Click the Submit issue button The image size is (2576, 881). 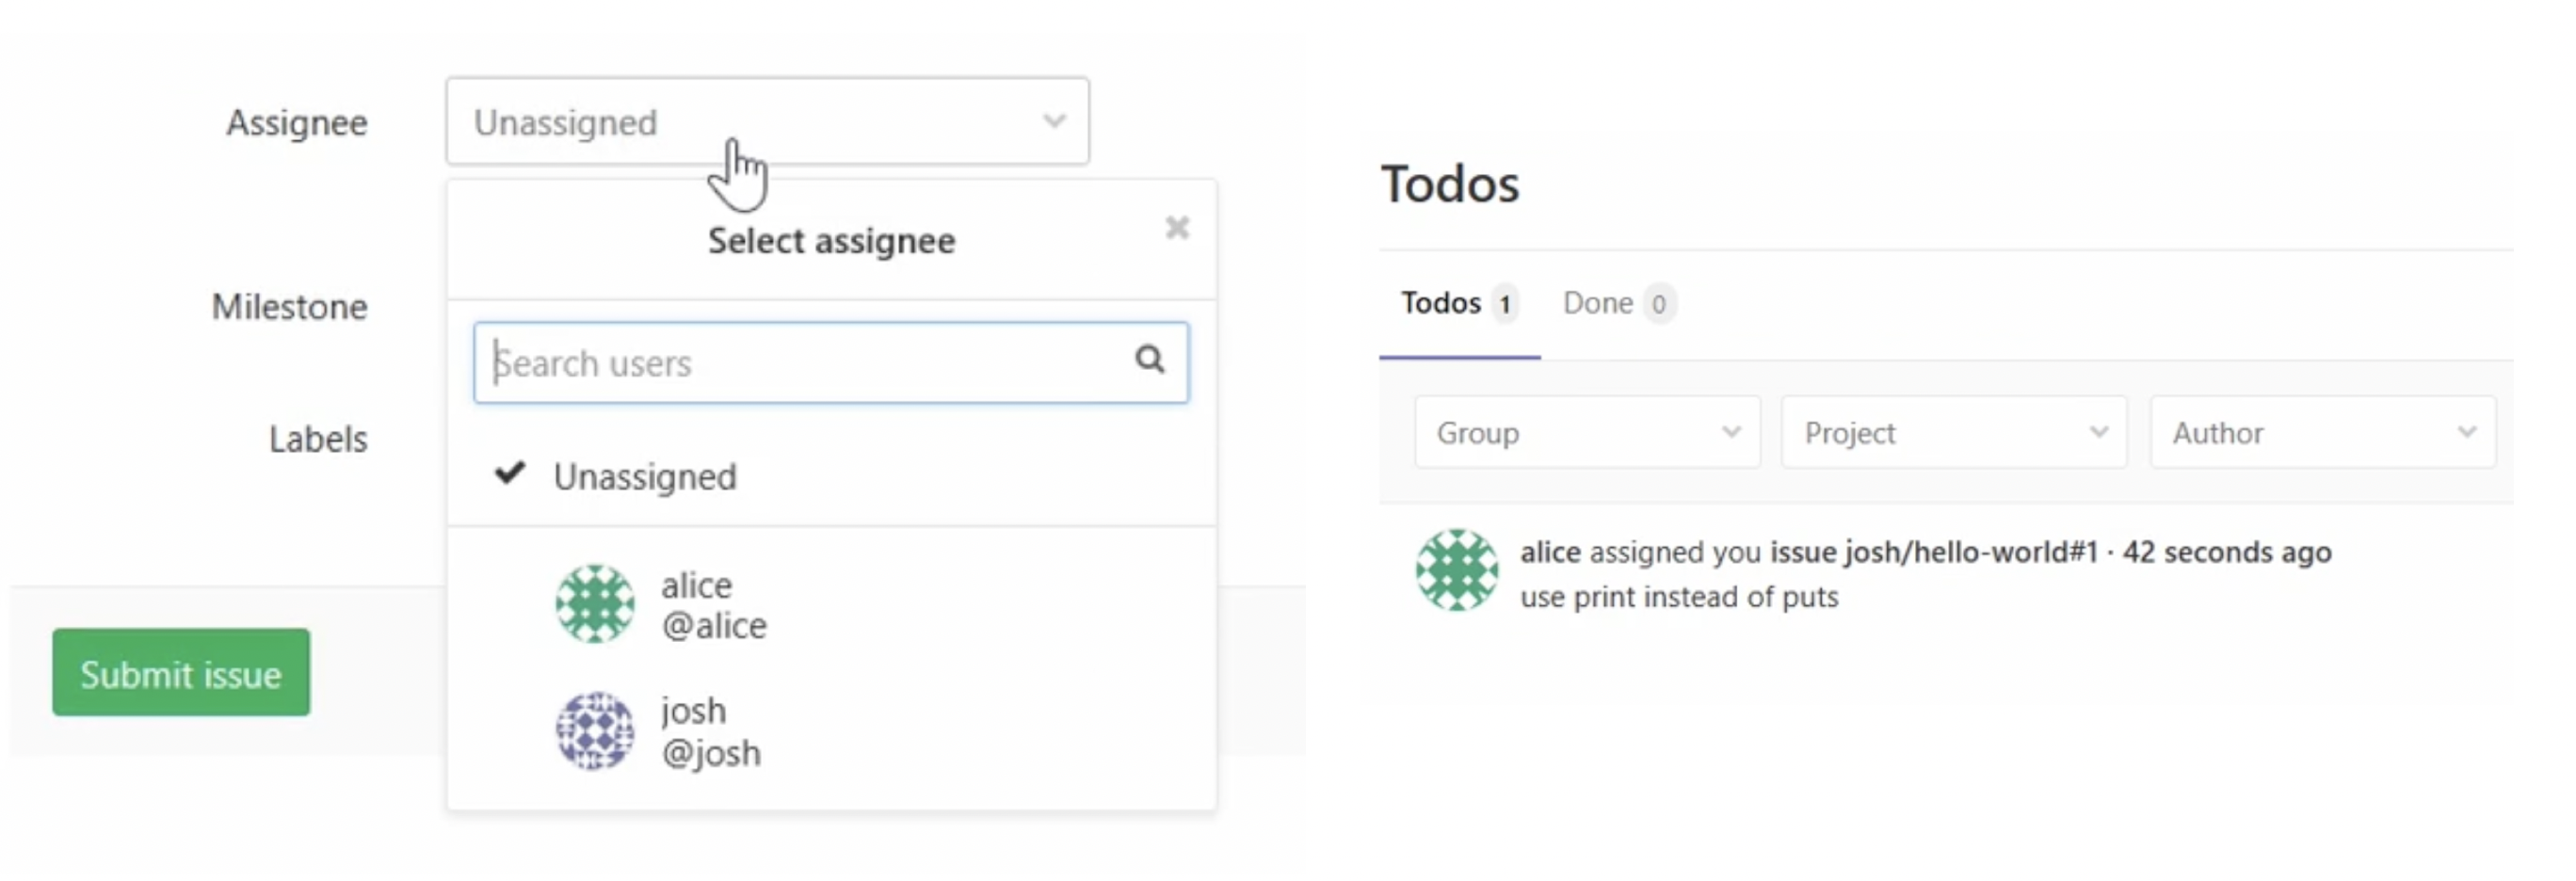tap(180, 672)
